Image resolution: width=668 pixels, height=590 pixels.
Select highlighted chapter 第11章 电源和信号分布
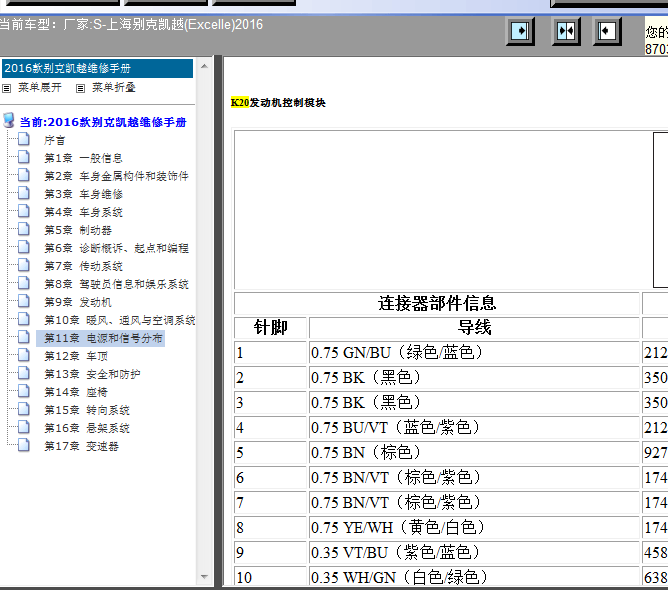coord(101,338)
